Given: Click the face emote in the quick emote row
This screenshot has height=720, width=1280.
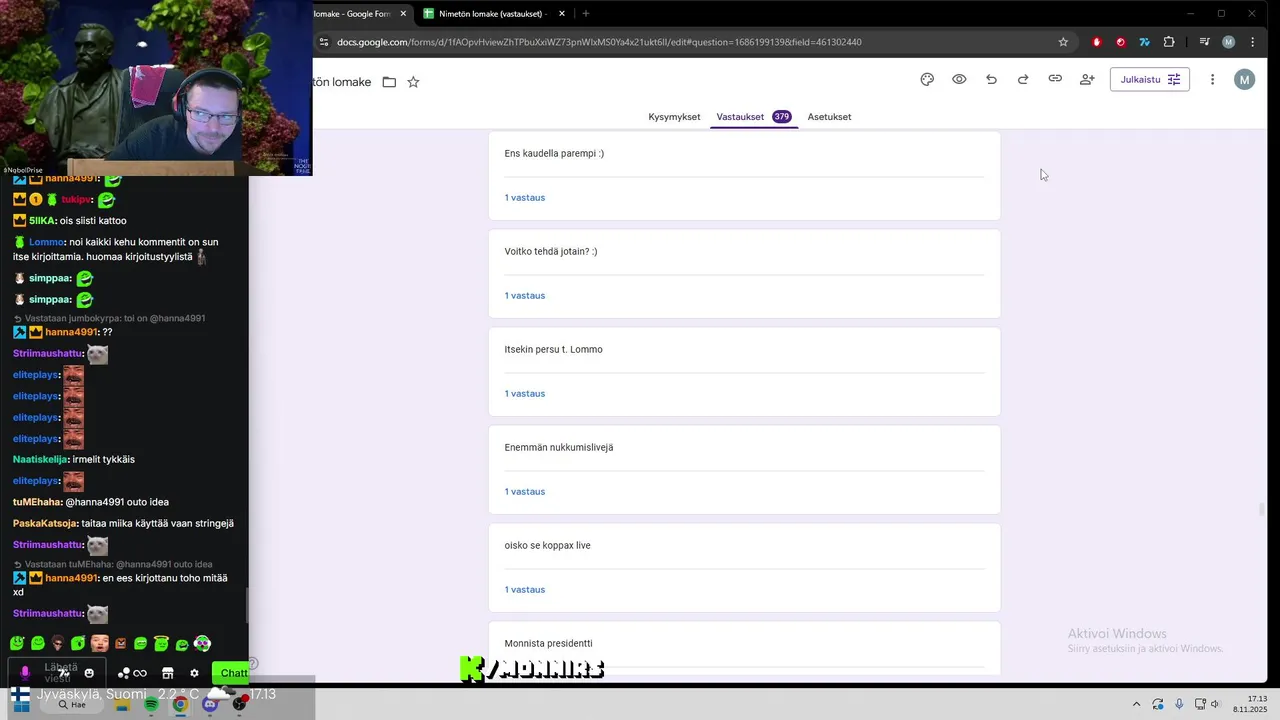Looking at the screenshot, I should 99,644.
